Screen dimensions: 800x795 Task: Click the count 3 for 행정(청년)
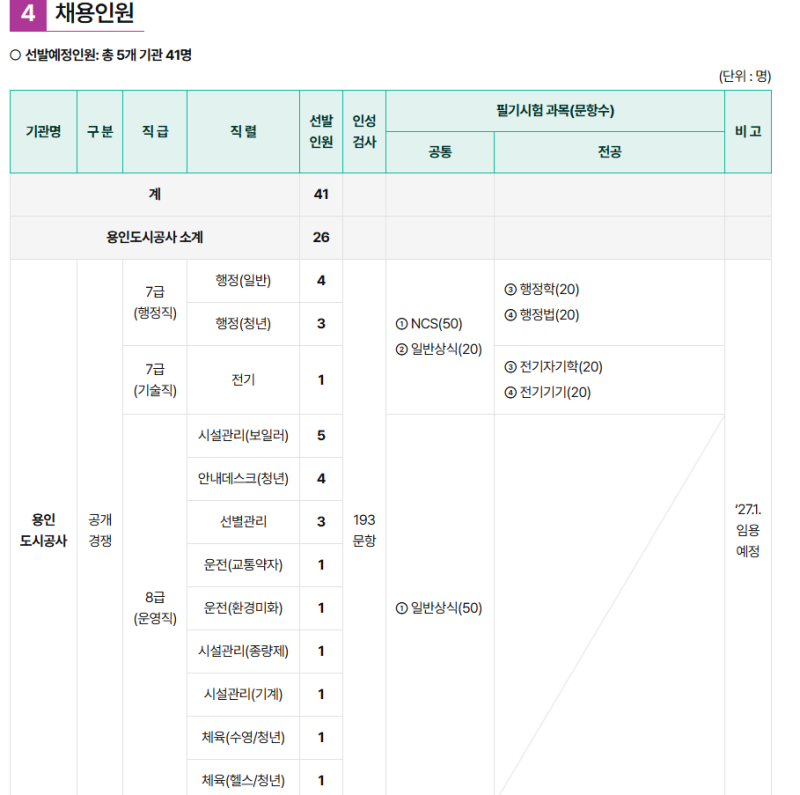tap(321, 324)
